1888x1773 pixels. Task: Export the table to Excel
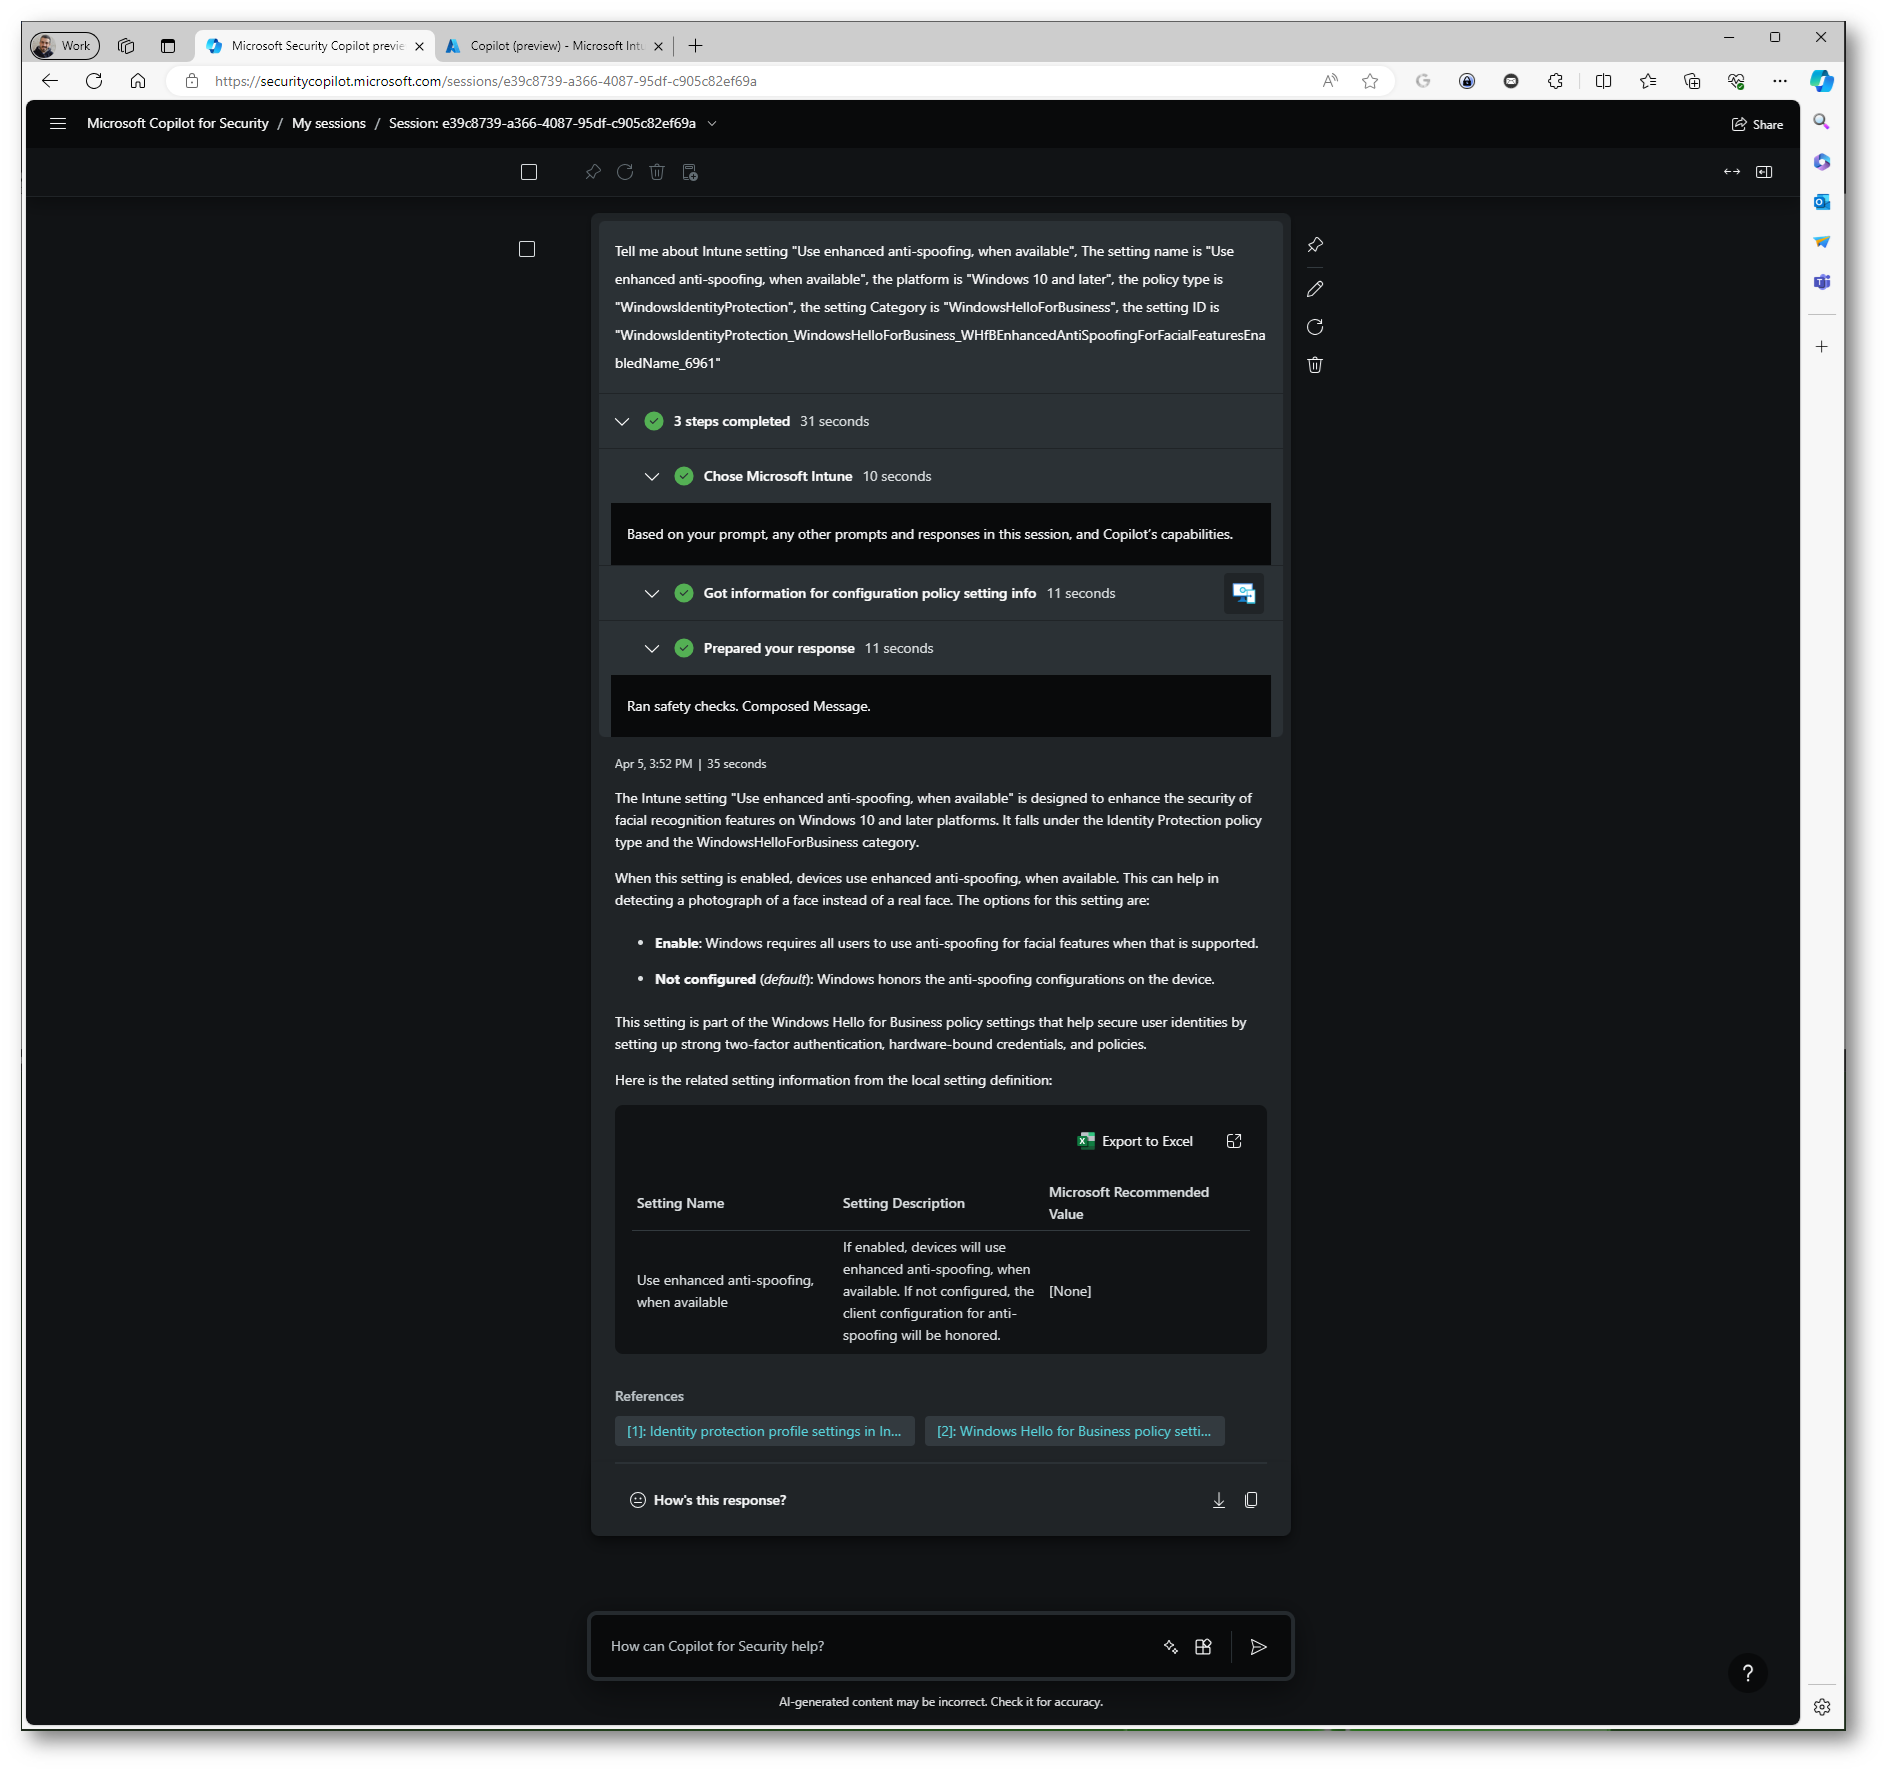[1135, 1141]
